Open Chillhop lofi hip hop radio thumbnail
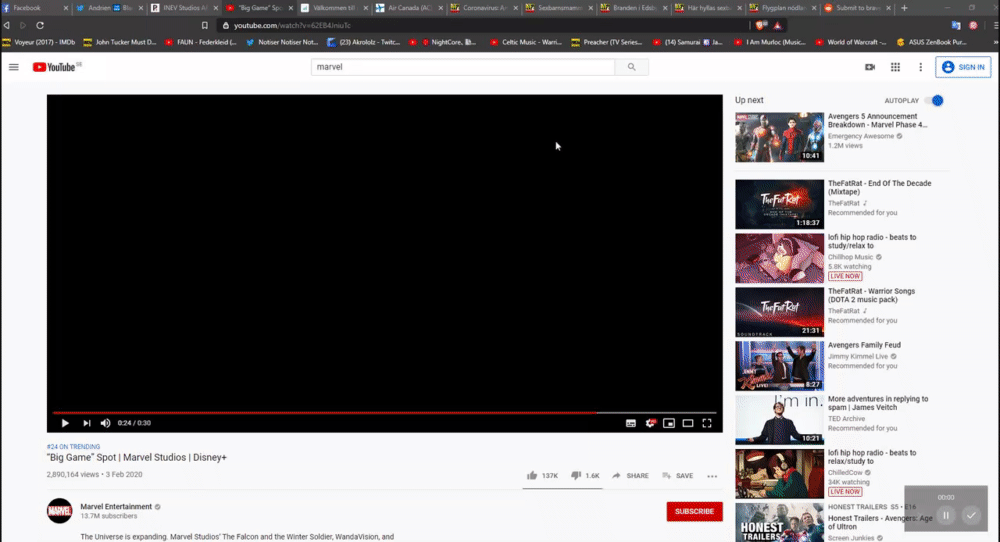Viewport: 1000px width, 542px height. point(779,258)
